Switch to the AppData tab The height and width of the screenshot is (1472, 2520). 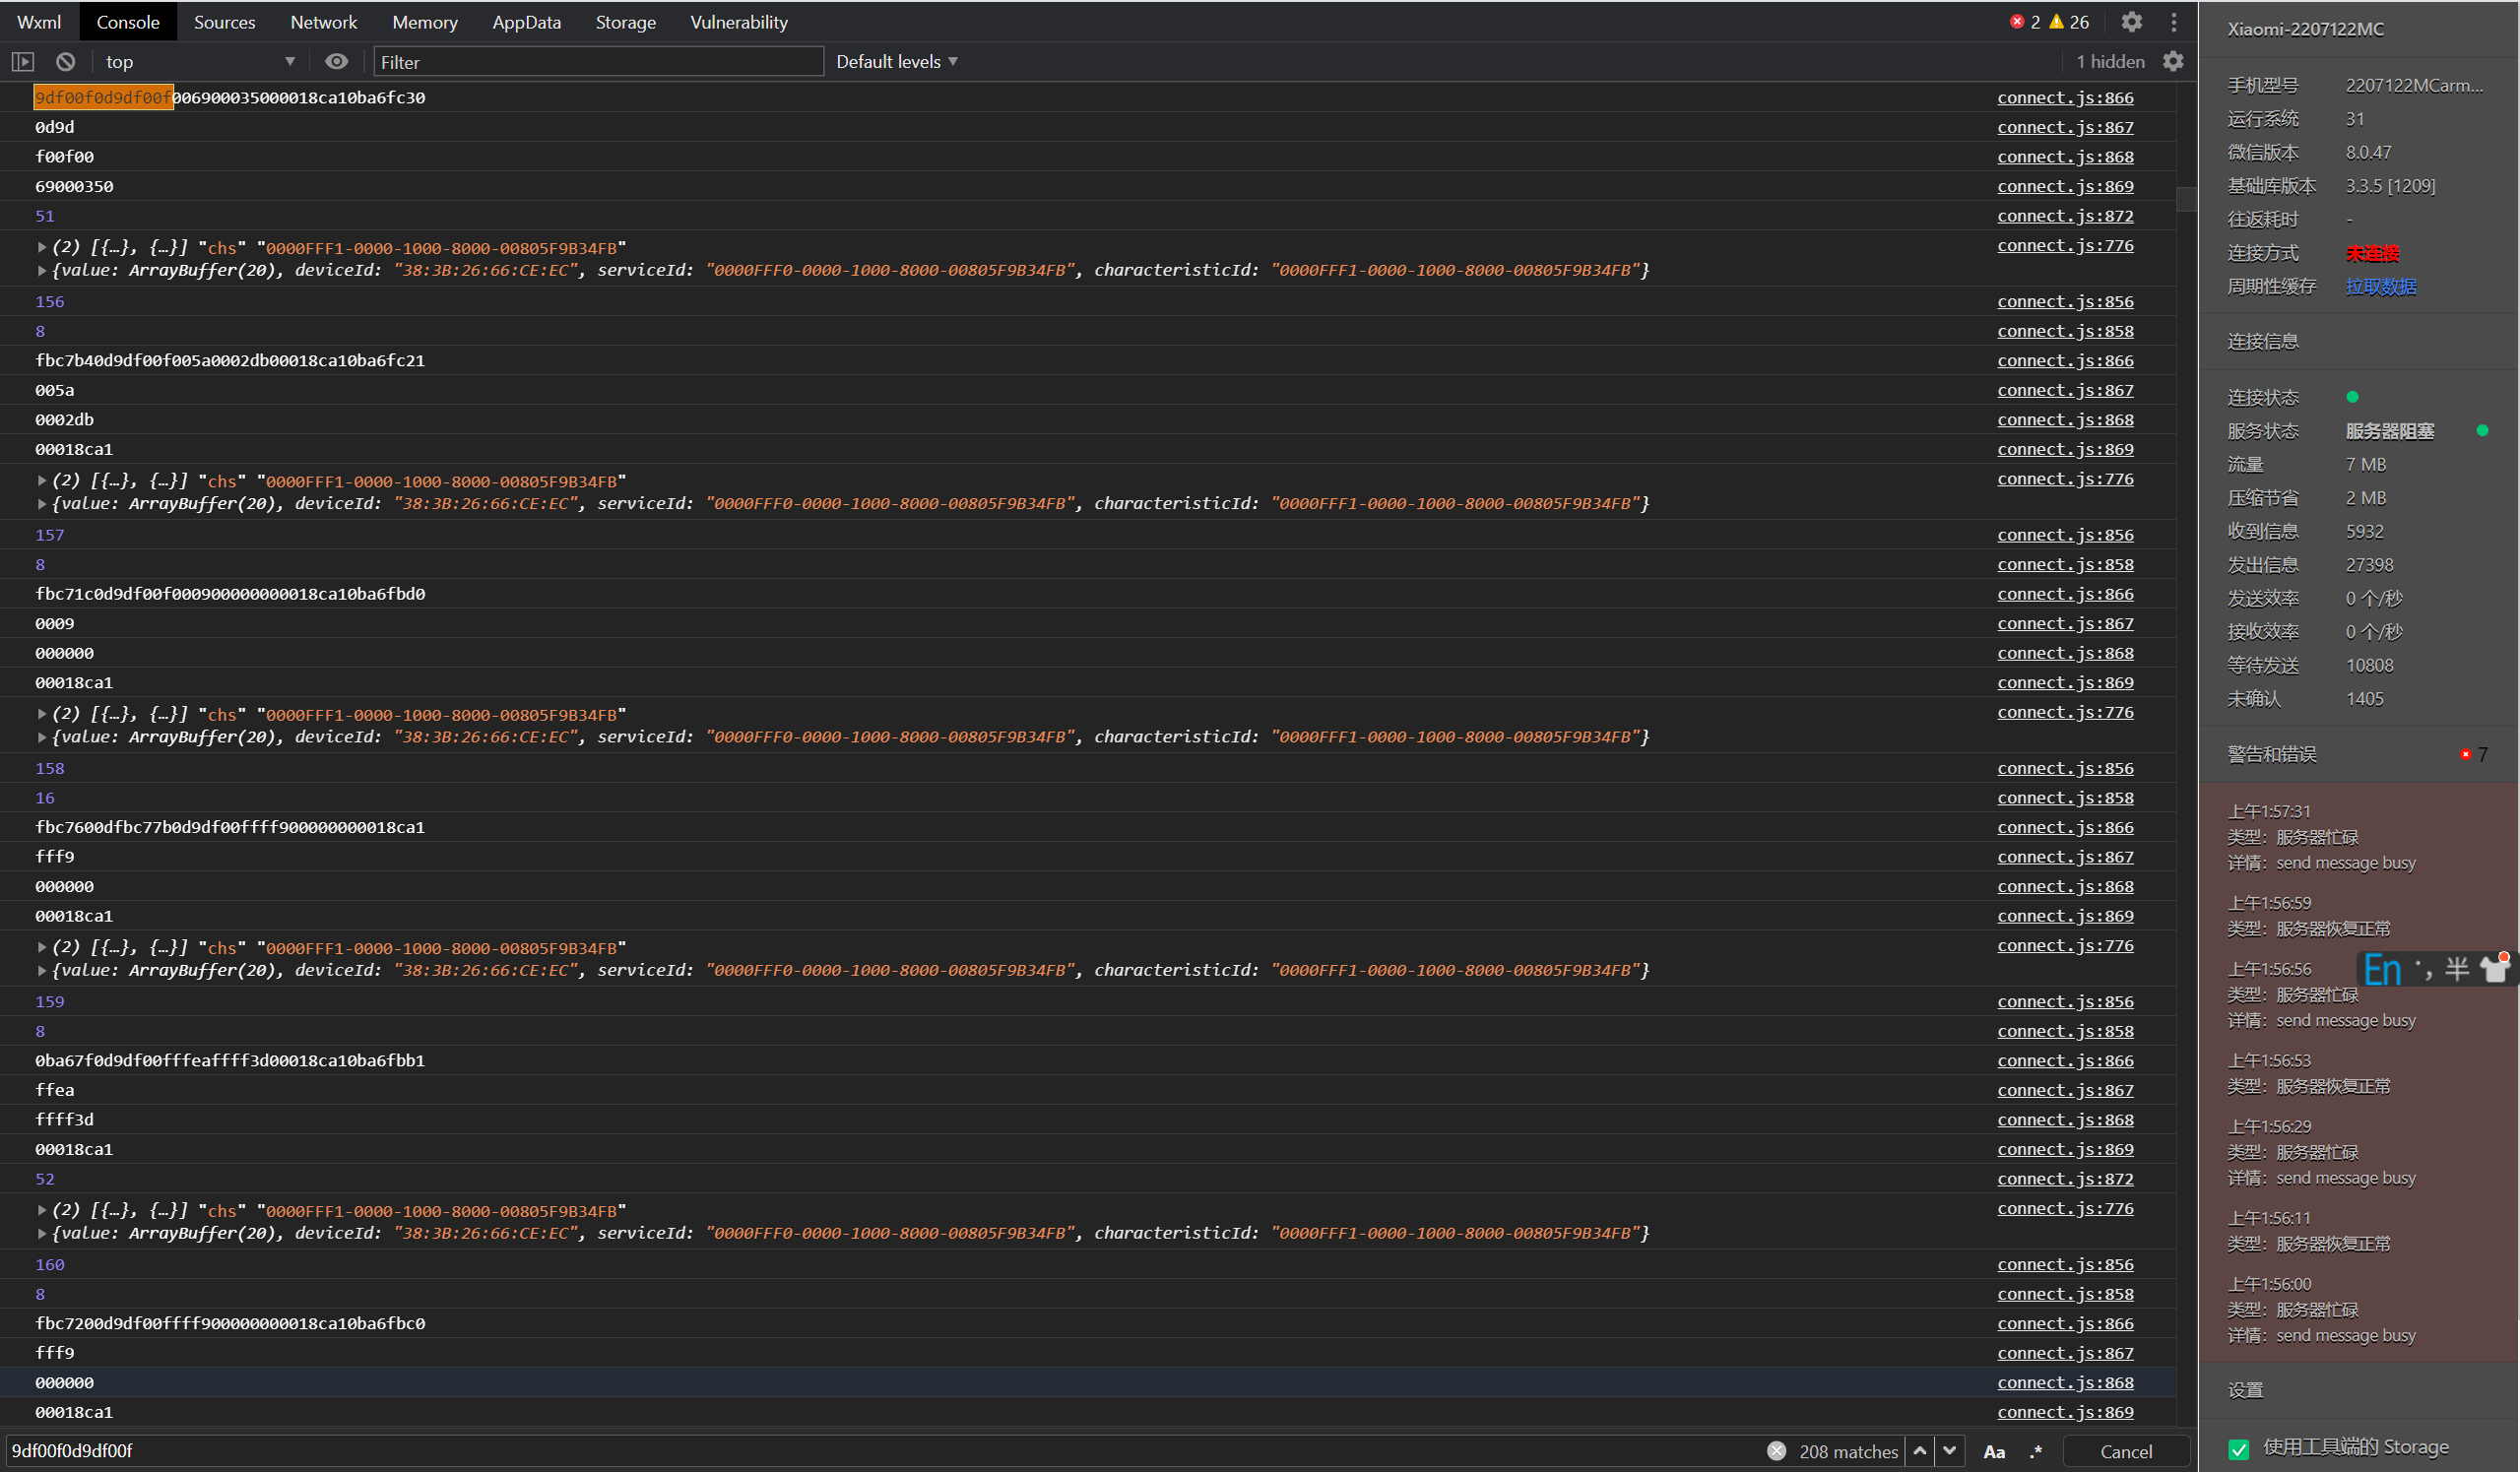click(527, 22)
